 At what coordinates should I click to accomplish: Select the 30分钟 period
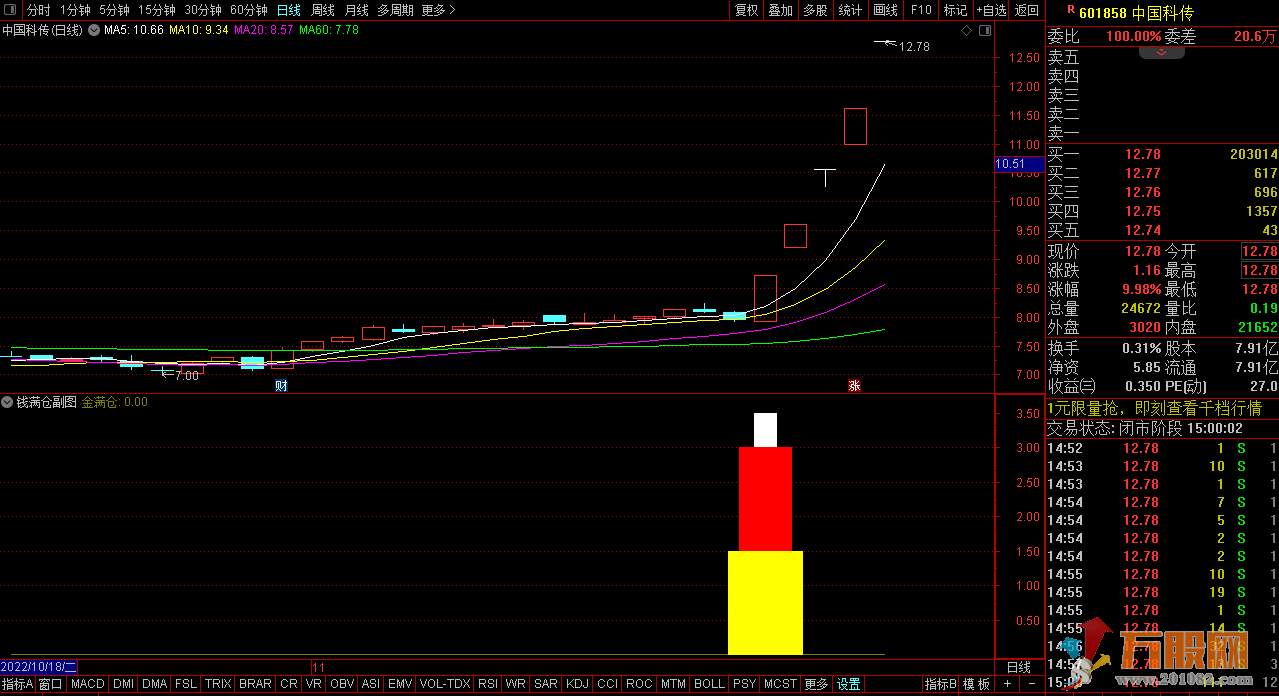pos(203,10)
